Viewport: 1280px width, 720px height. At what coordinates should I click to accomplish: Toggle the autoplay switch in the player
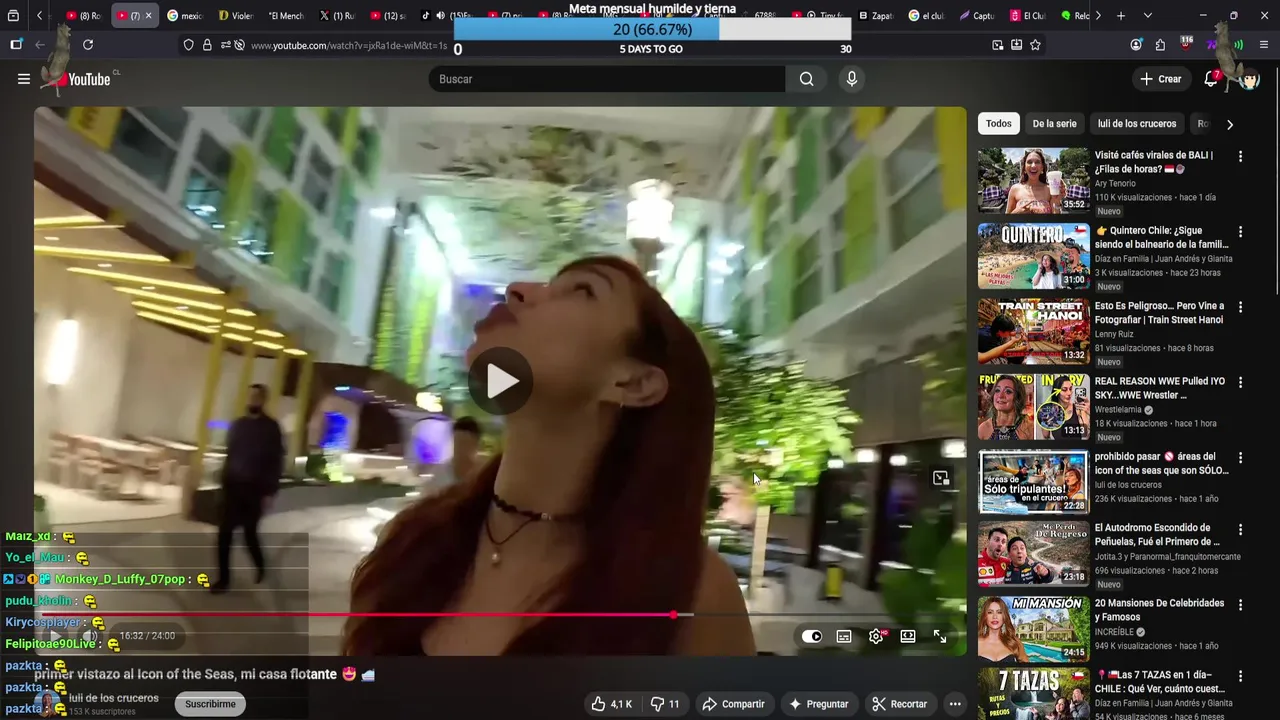click(812, 636)
